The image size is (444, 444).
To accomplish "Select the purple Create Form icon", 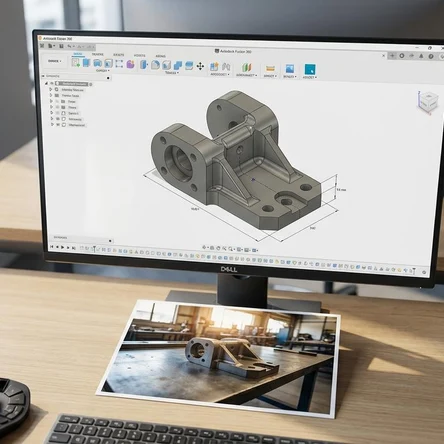I will (x=130, y=64).
